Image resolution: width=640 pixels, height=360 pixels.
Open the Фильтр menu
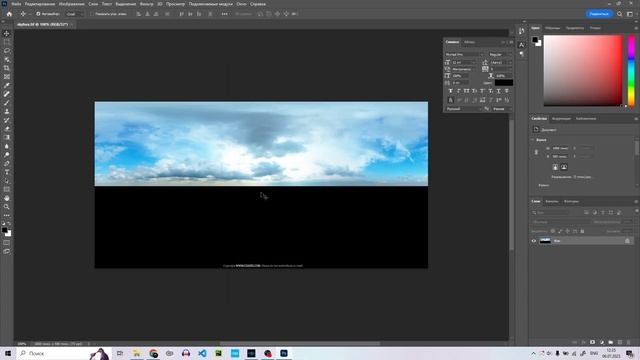(147, 4)
